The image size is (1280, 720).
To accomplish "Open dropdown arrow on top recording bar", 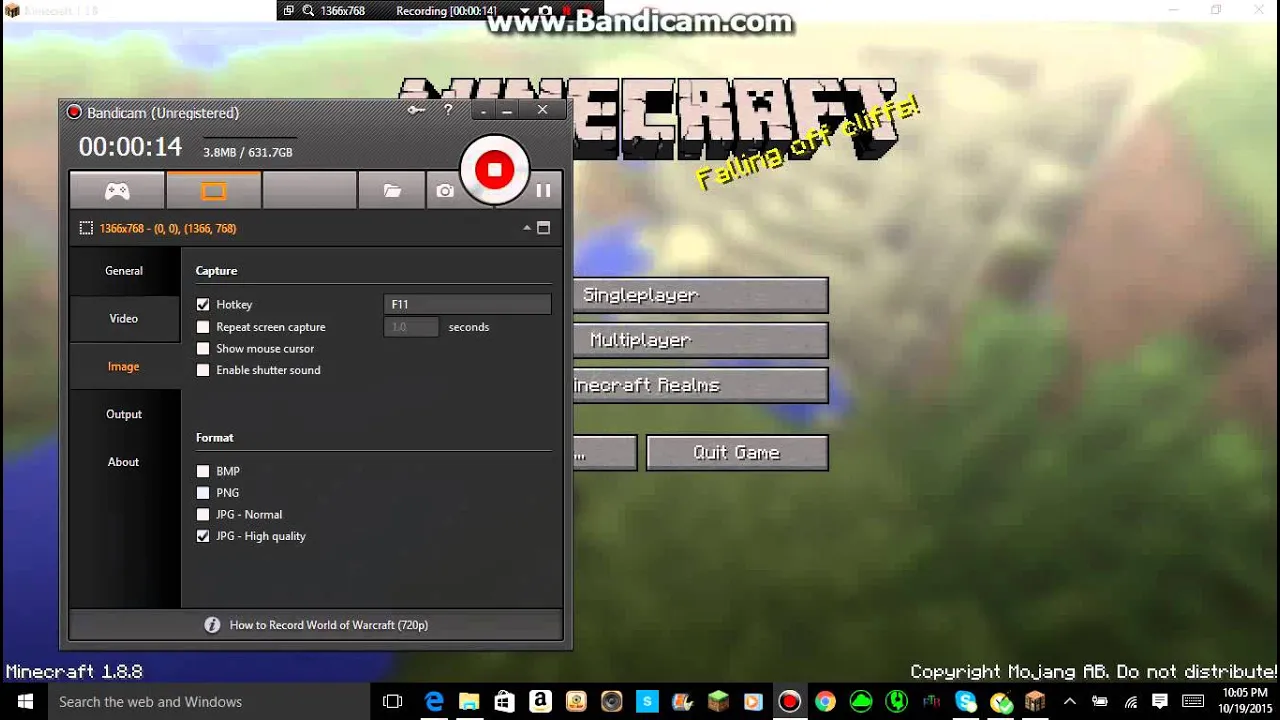I will [525, 11].
